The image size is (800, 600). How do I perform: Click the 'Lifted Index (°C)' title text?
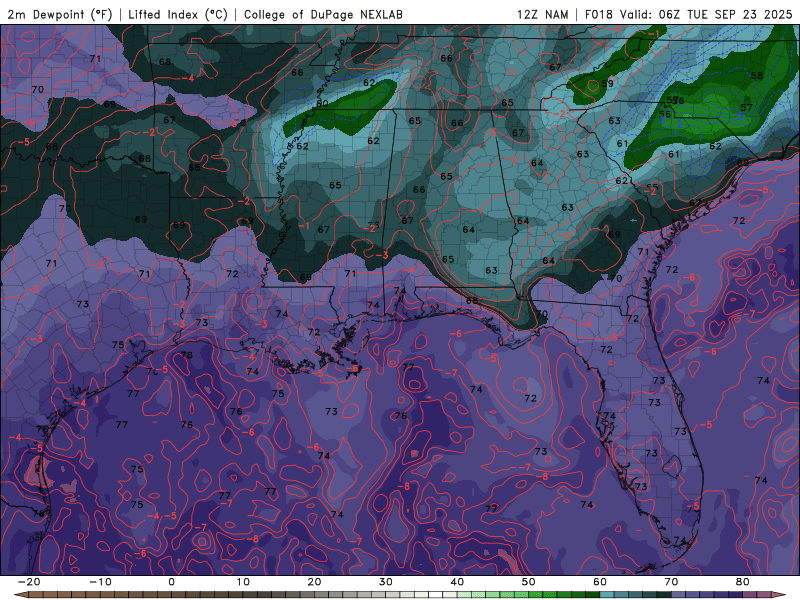178,14
